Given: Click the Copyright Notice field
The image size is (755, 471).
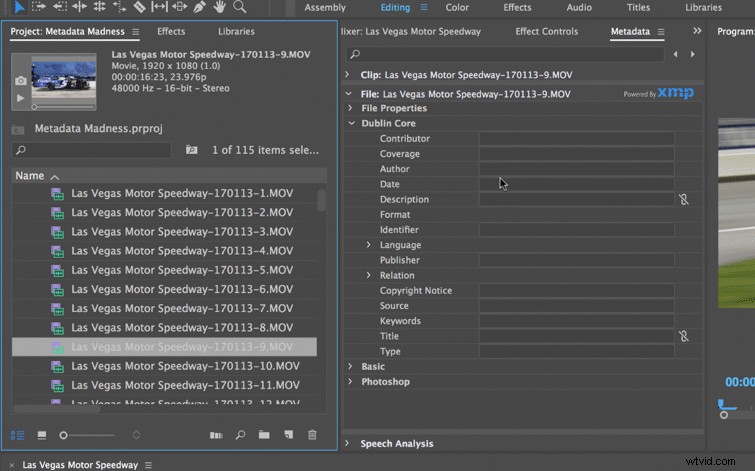Looking at the screenshot, I should (576, 291).
